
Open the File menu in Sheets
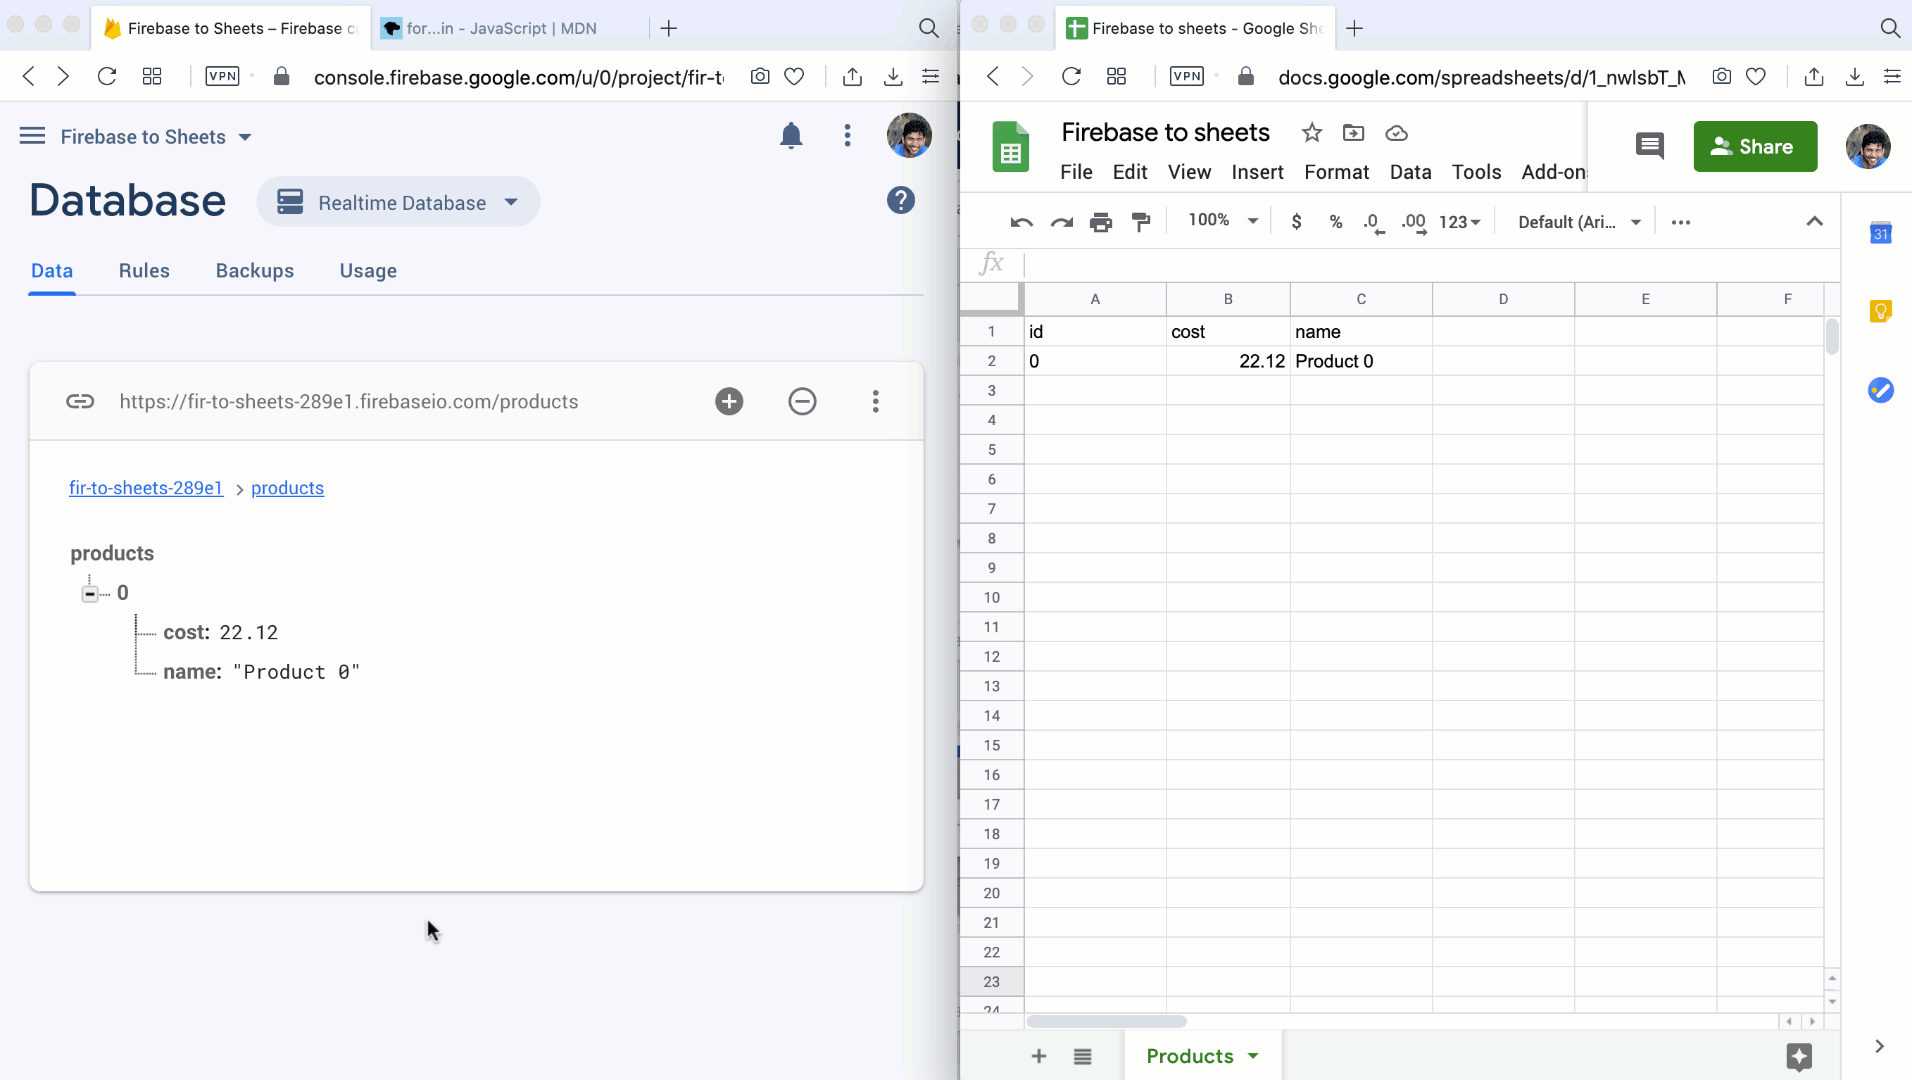click(1076, 172)
